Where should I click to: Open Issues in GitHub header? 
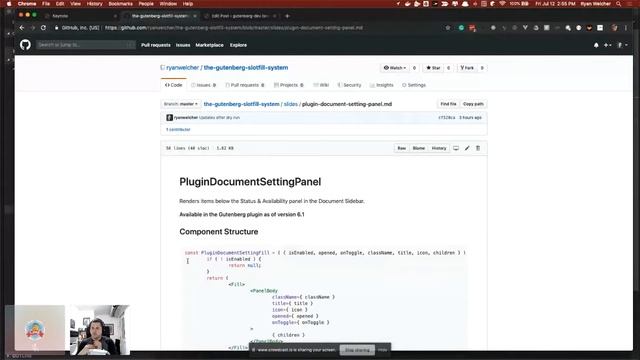pos(183,45)
